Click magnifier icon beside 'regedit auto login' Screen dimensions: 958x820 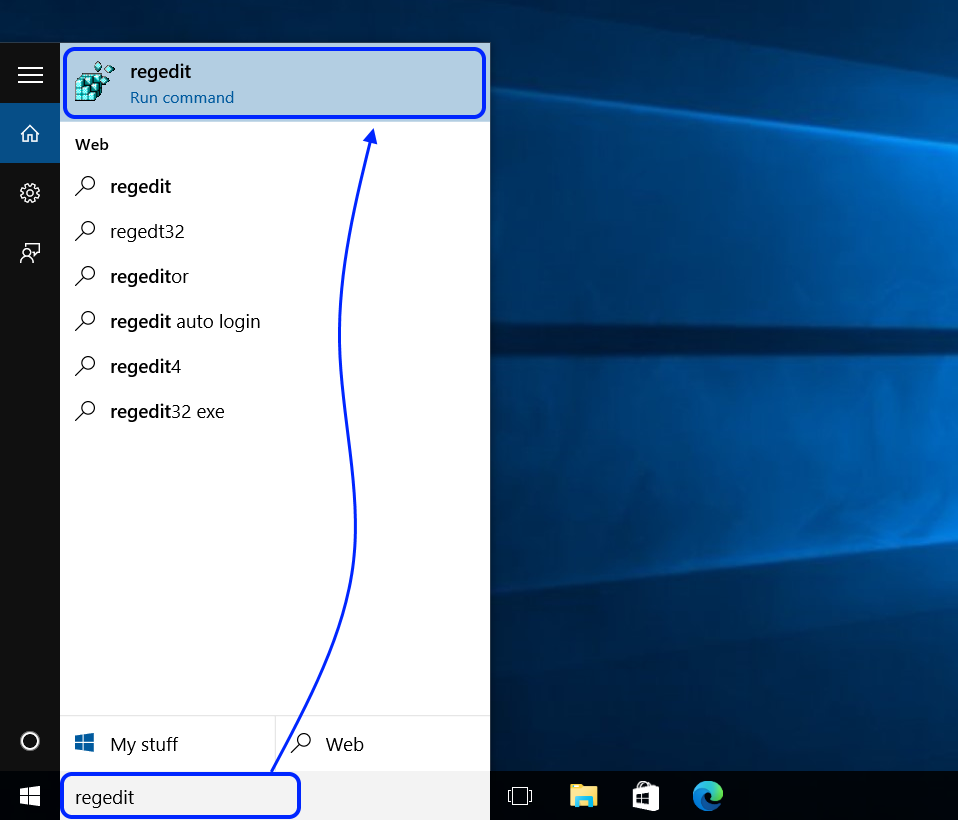click(x=86, y=321)
